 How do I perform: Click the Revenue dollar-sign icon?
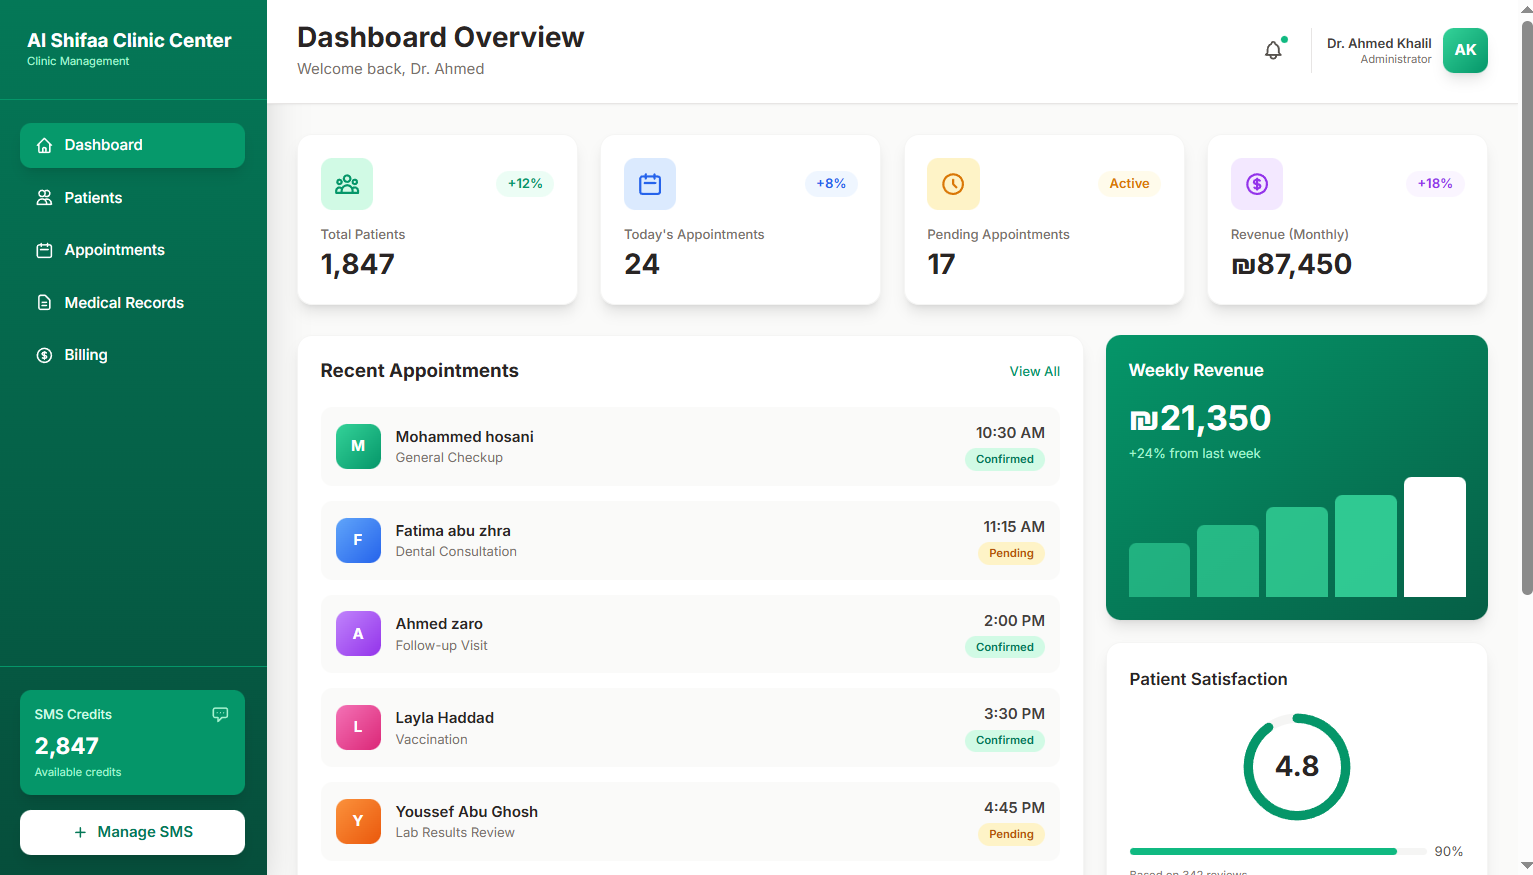1257,184
